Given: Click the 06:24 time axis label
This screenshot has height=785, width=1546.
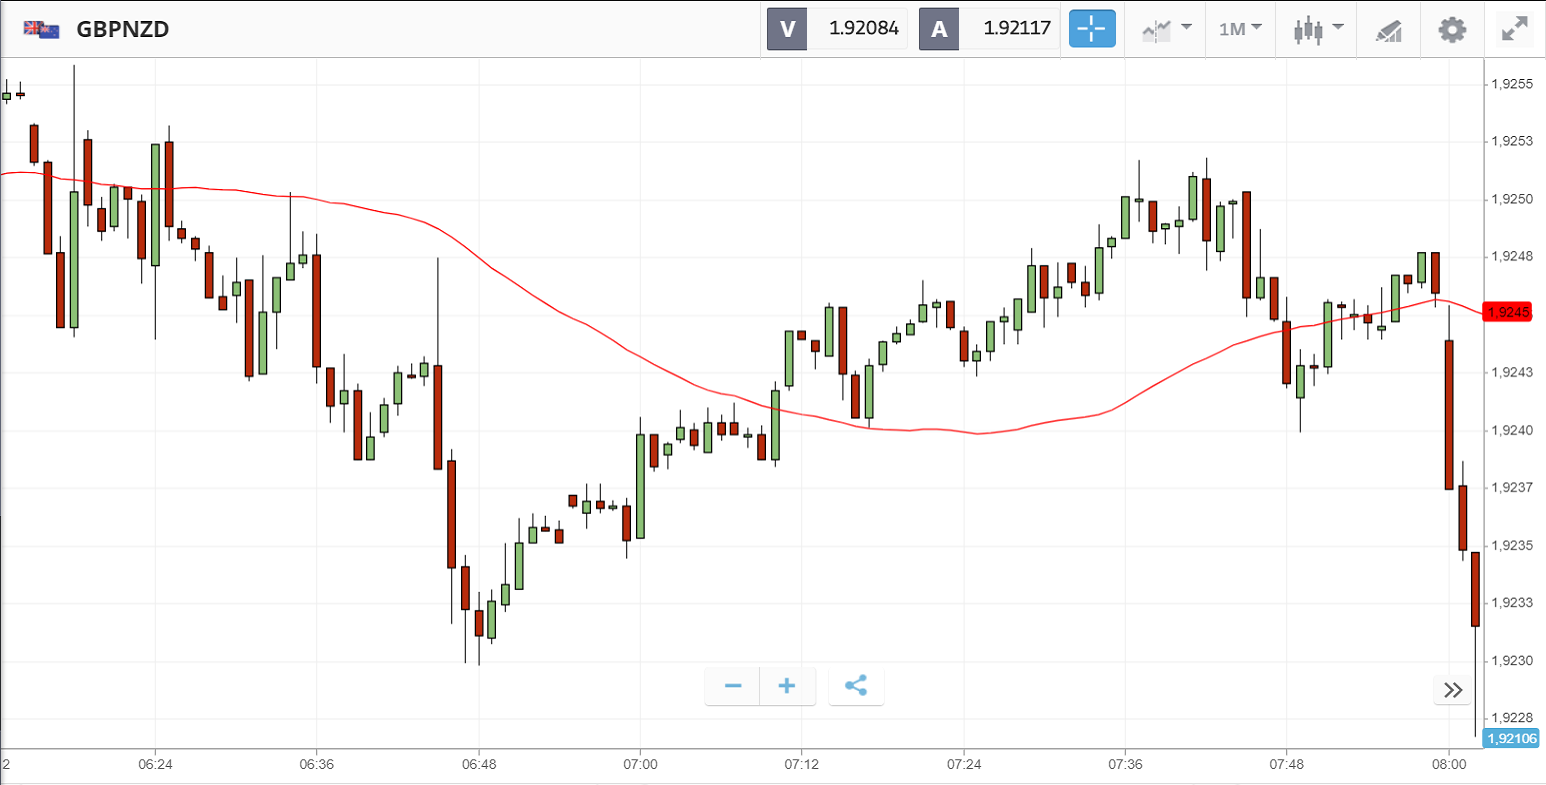Looking at the screenshot, I should (x=155, y=765).
